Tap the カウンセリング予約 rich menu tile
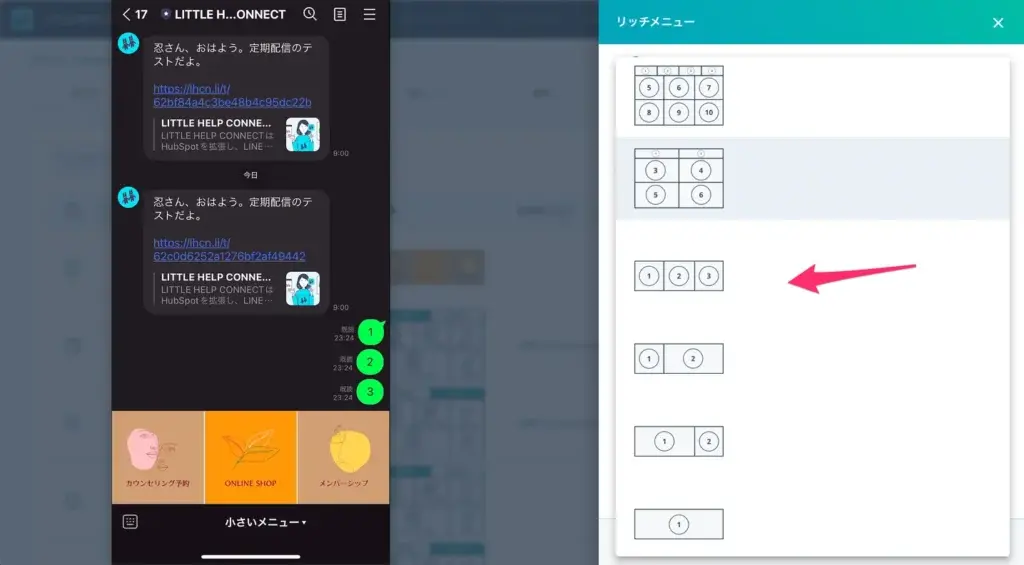 click(x=158, y=457)
